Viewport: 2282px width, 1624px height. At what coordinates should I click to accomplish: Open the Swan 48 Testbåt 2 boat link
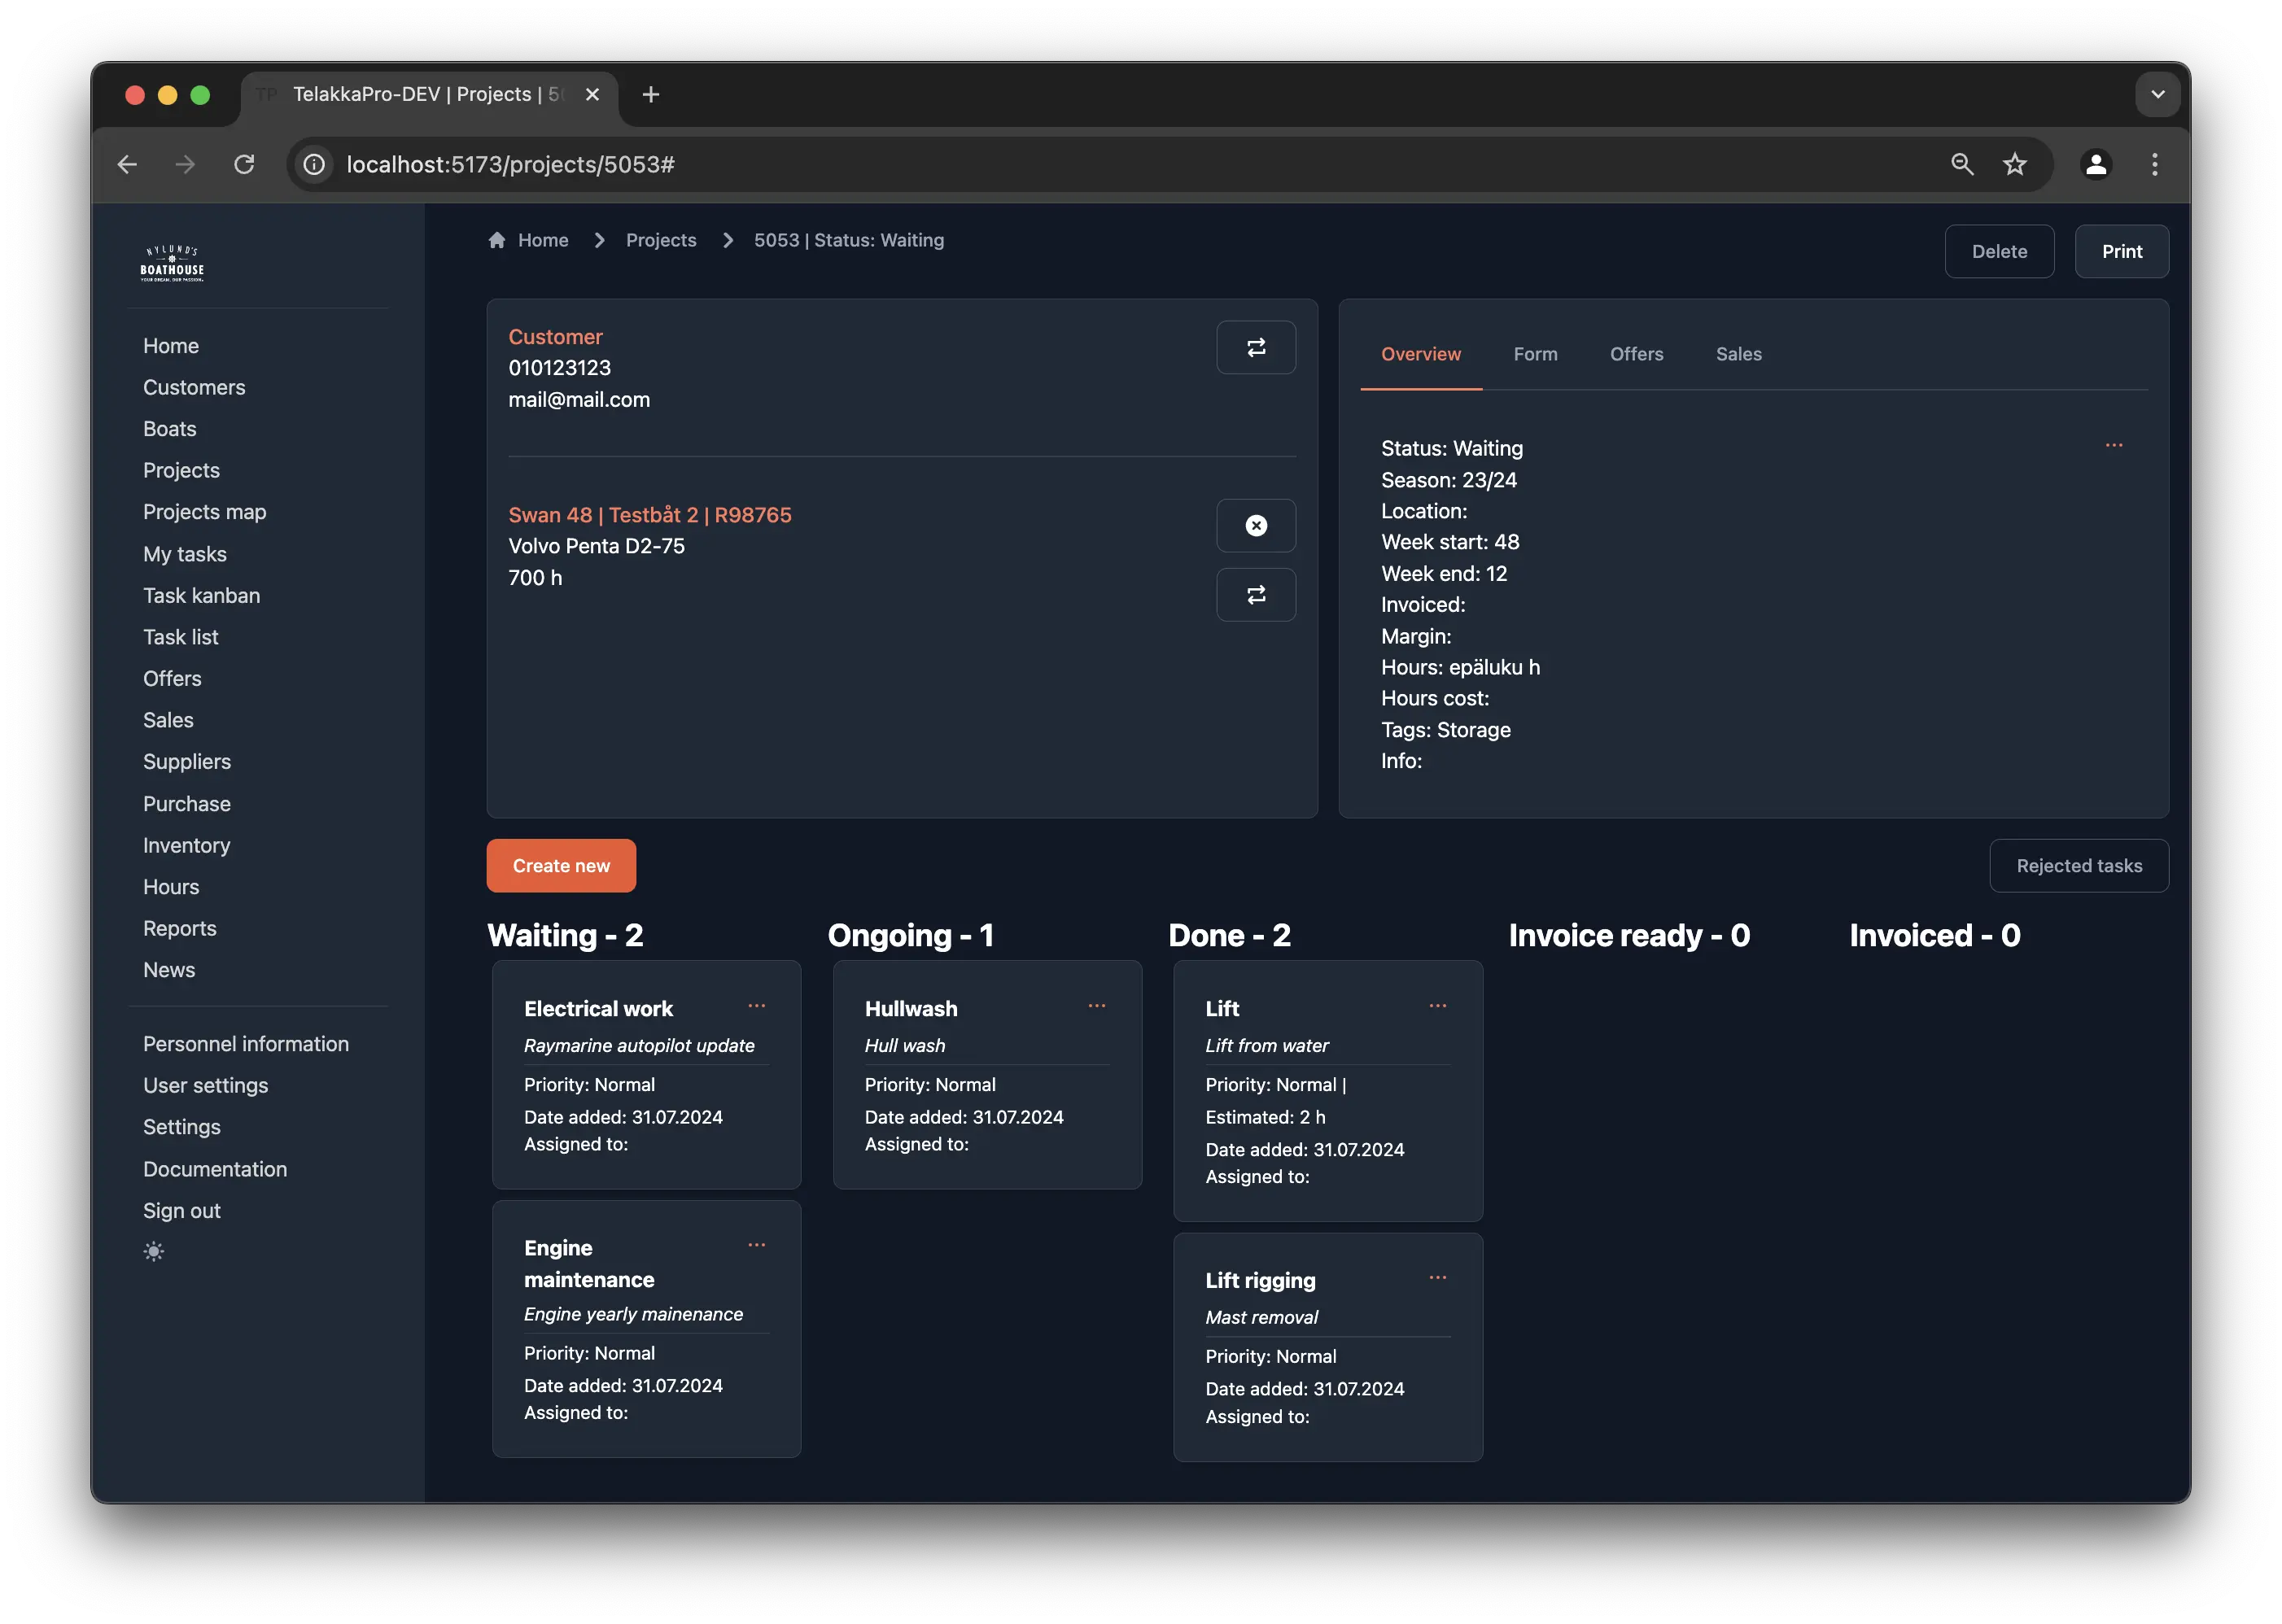pos(650,515)
